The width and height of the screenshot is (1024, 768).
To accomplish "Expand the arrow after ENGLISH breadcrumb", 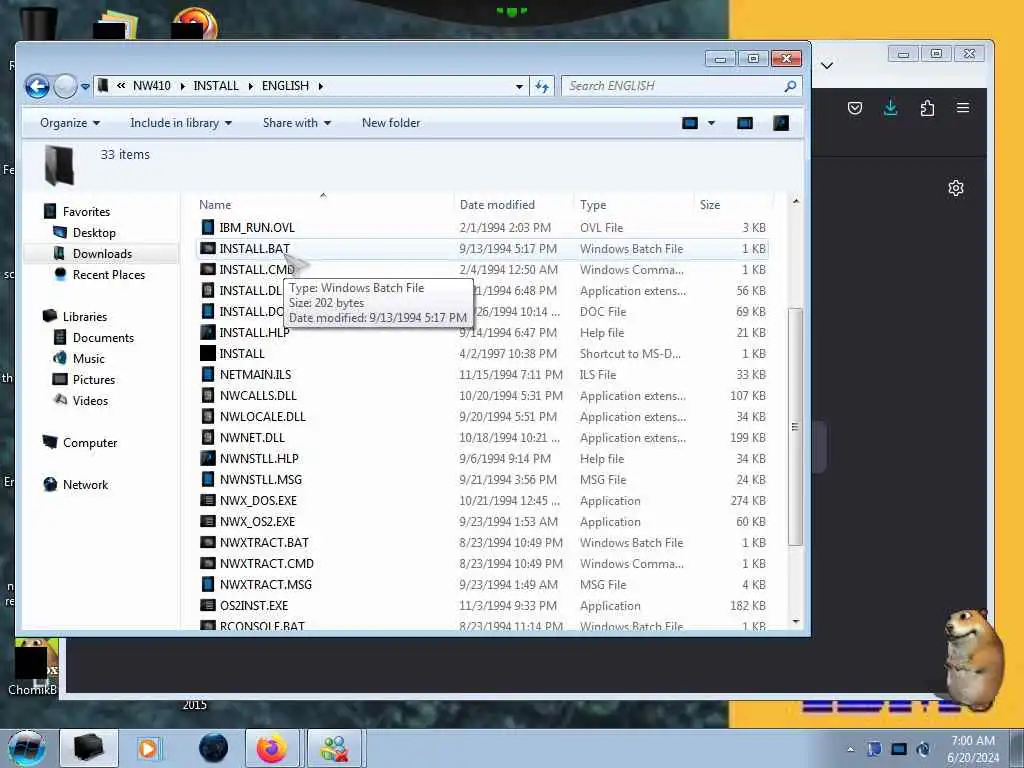I will point(321,86).
